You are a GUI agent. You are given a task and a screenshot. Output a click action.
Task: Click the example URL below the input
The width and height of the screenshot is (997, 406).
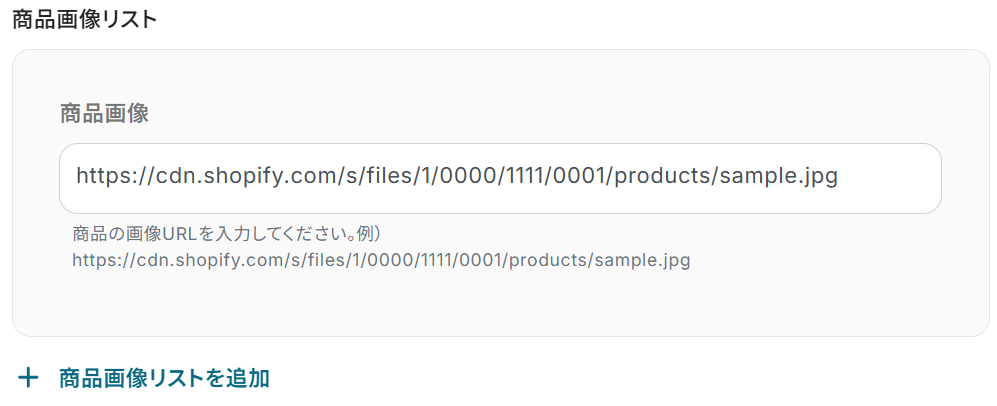380,261
